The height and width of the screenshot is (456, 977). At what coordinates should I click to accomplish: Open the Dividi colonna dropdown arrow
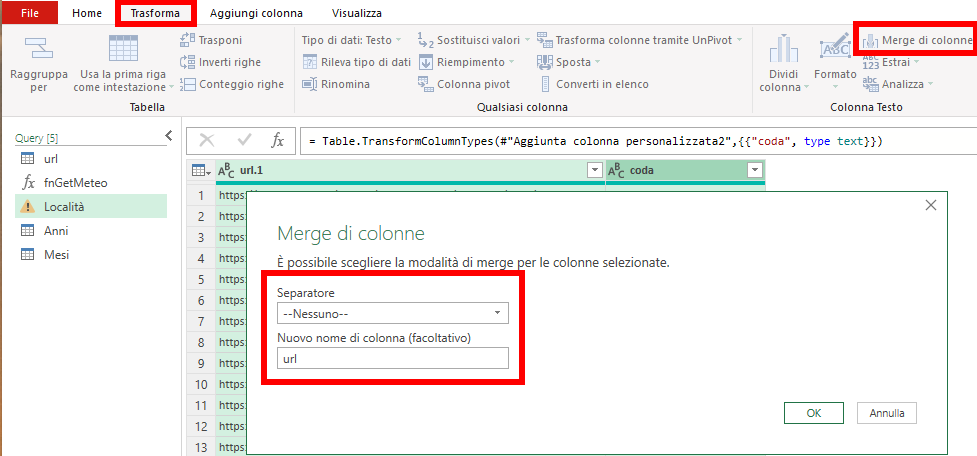[x=806, y=87]
